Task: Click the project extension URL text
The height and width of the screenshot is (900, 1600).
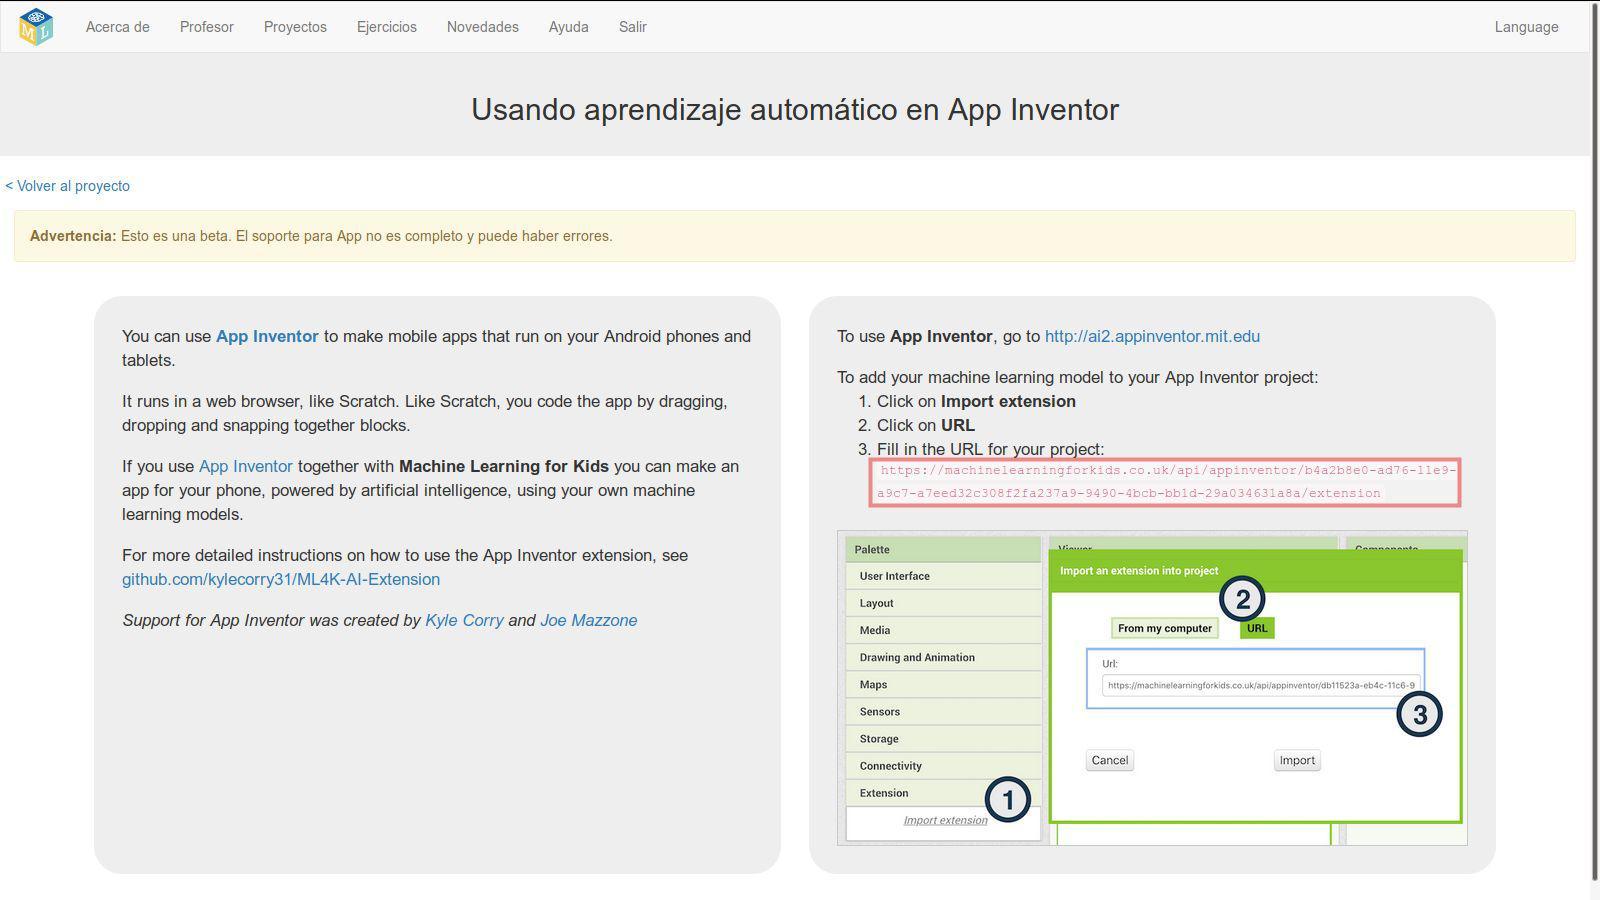Action: [x=1165, y=482]
